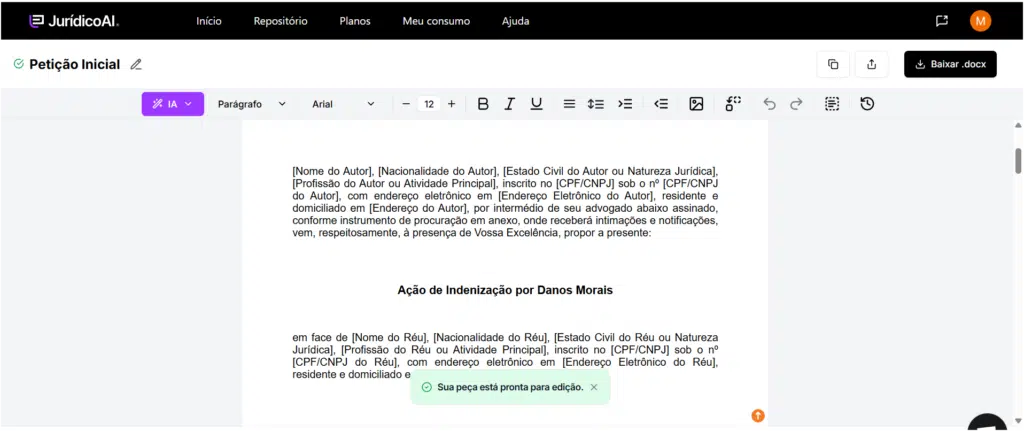The image size is (1024, 431).
Task: Click the scrollbar up arrow
Action: point(1017,125)
